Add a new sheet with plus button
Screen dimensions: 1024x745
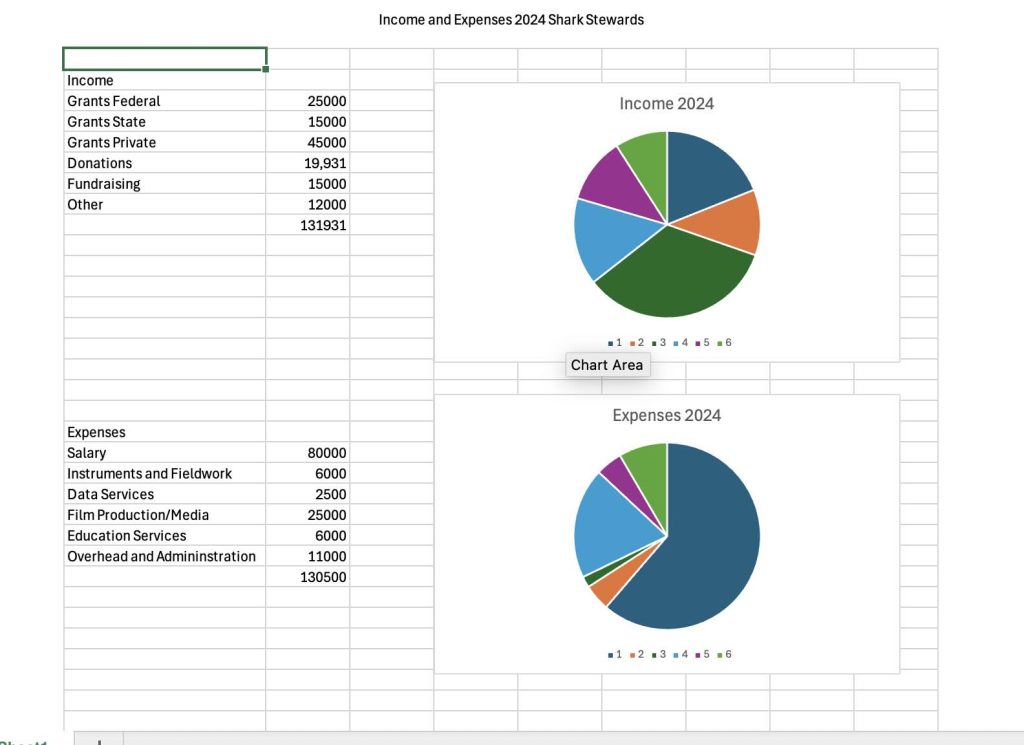(x=98, y=741)
